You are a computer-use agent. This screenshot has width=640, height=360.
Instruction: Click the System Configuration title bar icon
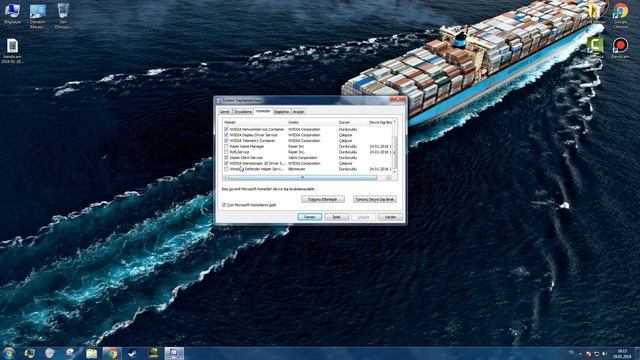coord(218,100)
